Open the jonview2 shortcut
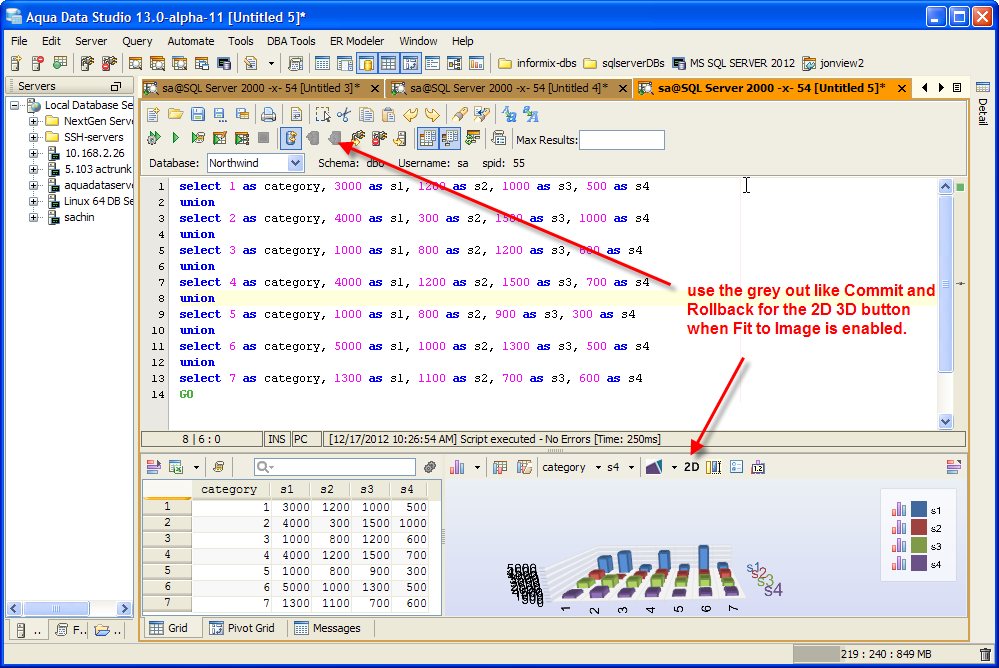 (x=833, y=63)
